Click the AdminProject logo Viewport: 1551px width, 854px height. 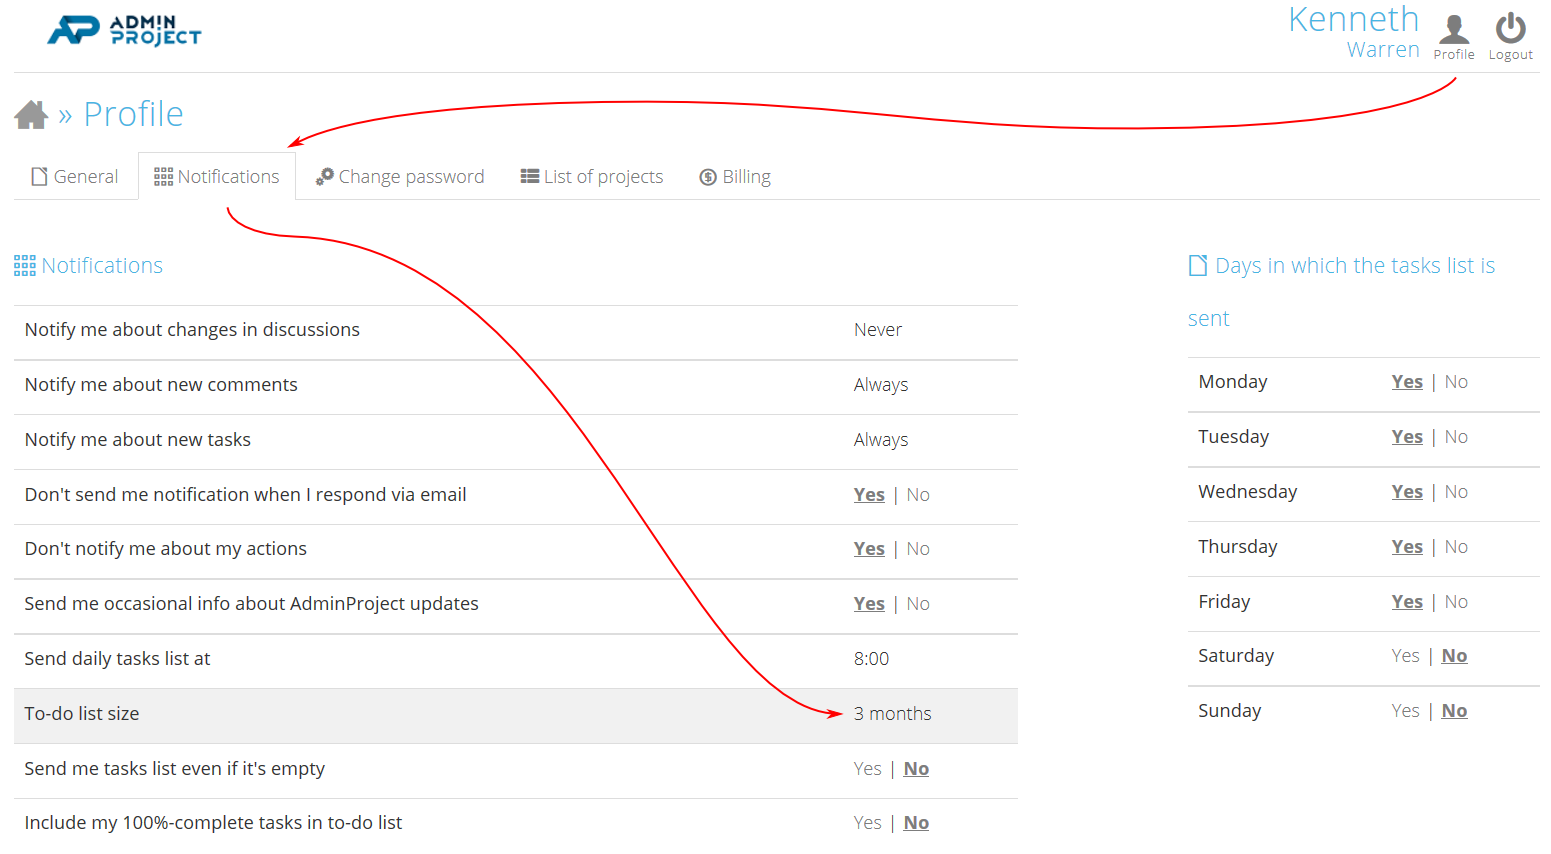point(124,31)
